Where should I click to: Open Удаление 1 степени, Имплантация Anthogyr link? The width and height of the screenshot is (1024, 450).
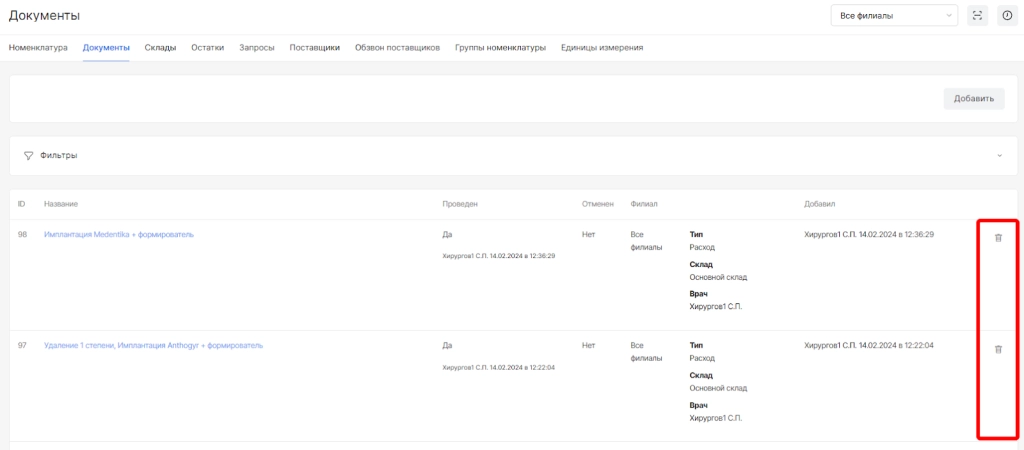pyautogui.click(x=153, y=345)
